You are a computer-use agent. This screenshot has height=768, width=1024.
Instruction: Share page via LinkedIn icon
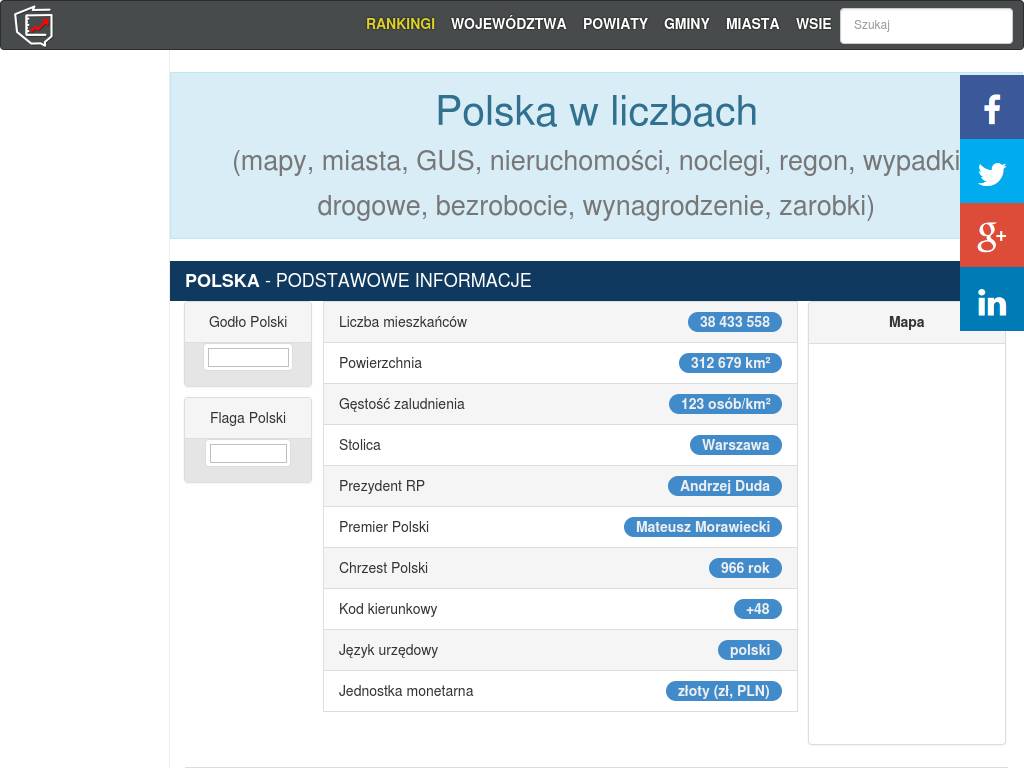[x=991, y=300]
